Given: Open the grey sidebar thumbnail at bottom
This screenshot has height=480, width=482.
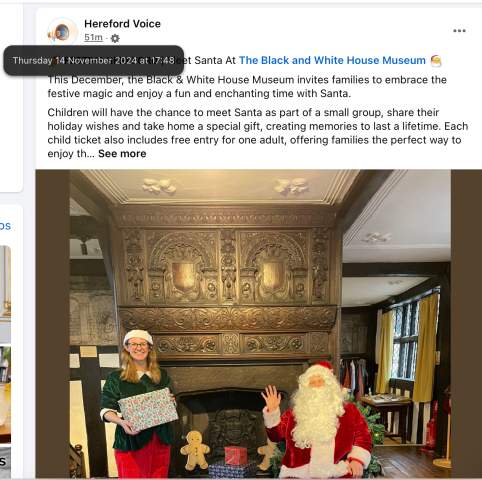Looking at the screenshot, I should click(5, 462).
